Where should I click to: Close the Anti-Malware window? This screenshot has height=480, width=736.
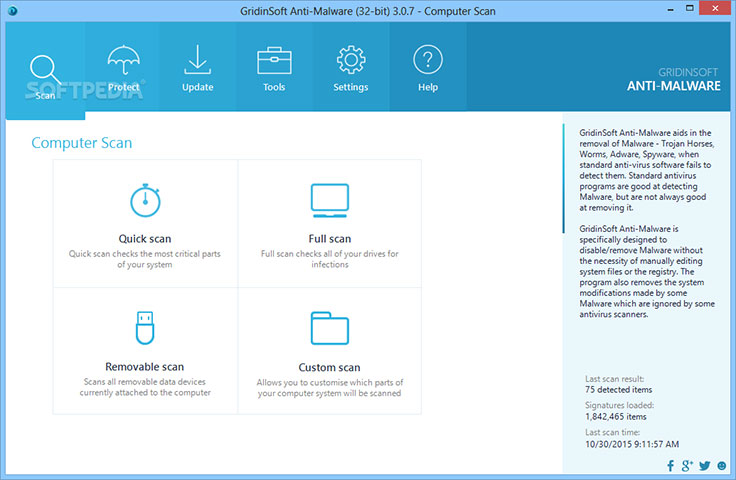715,8
